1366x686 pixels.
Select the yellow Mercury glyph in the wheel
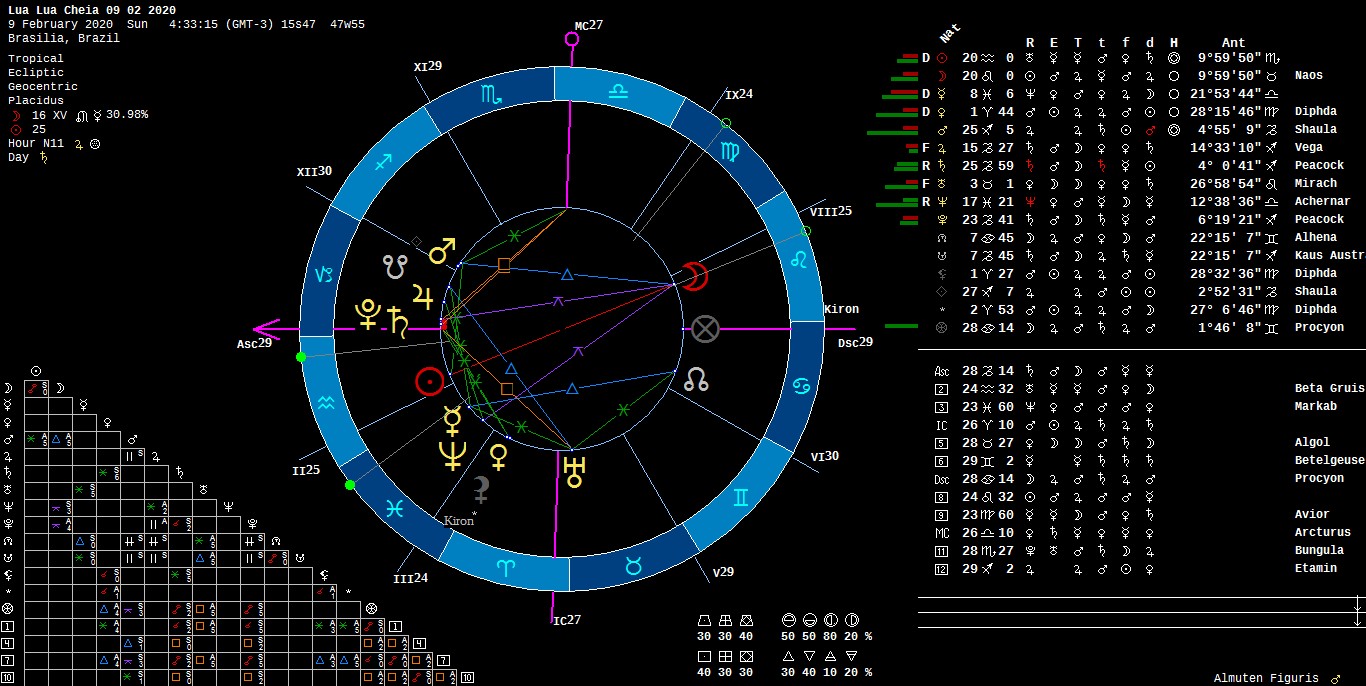(453, 421)
